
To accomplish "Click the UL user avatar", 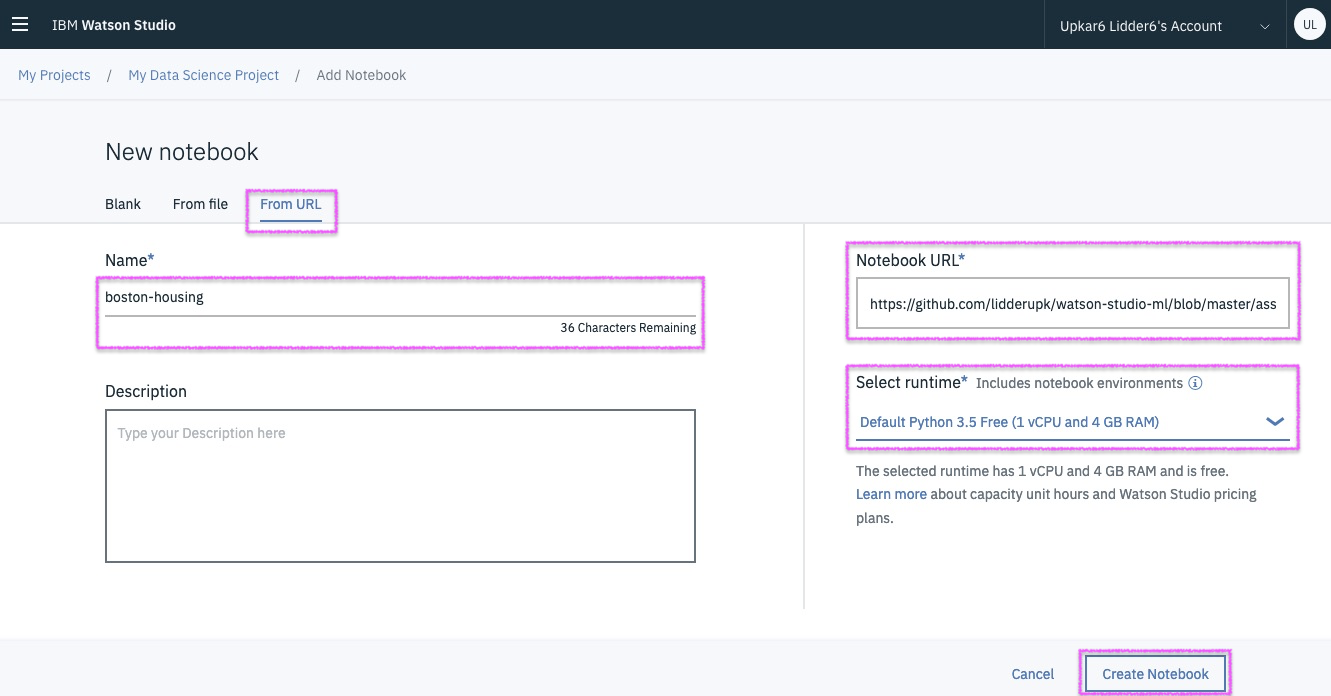I will pos(1309,25).
